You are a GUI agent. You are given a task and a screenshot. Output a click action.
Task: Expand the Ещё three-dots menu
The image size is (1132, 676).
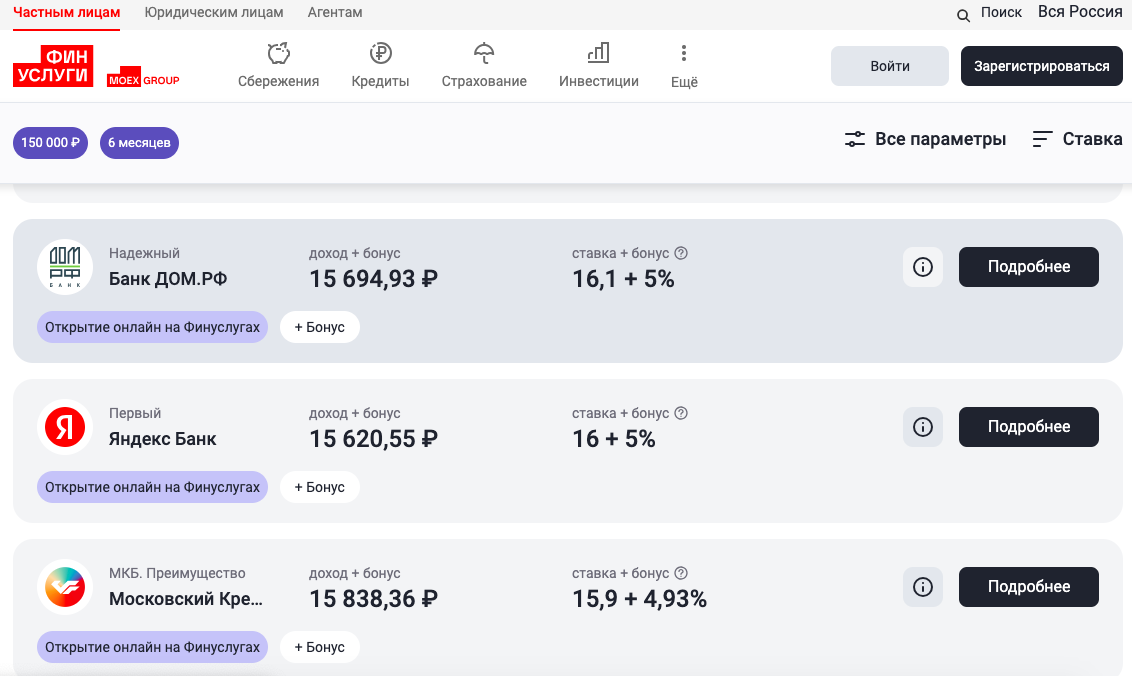tap(684, 66)
